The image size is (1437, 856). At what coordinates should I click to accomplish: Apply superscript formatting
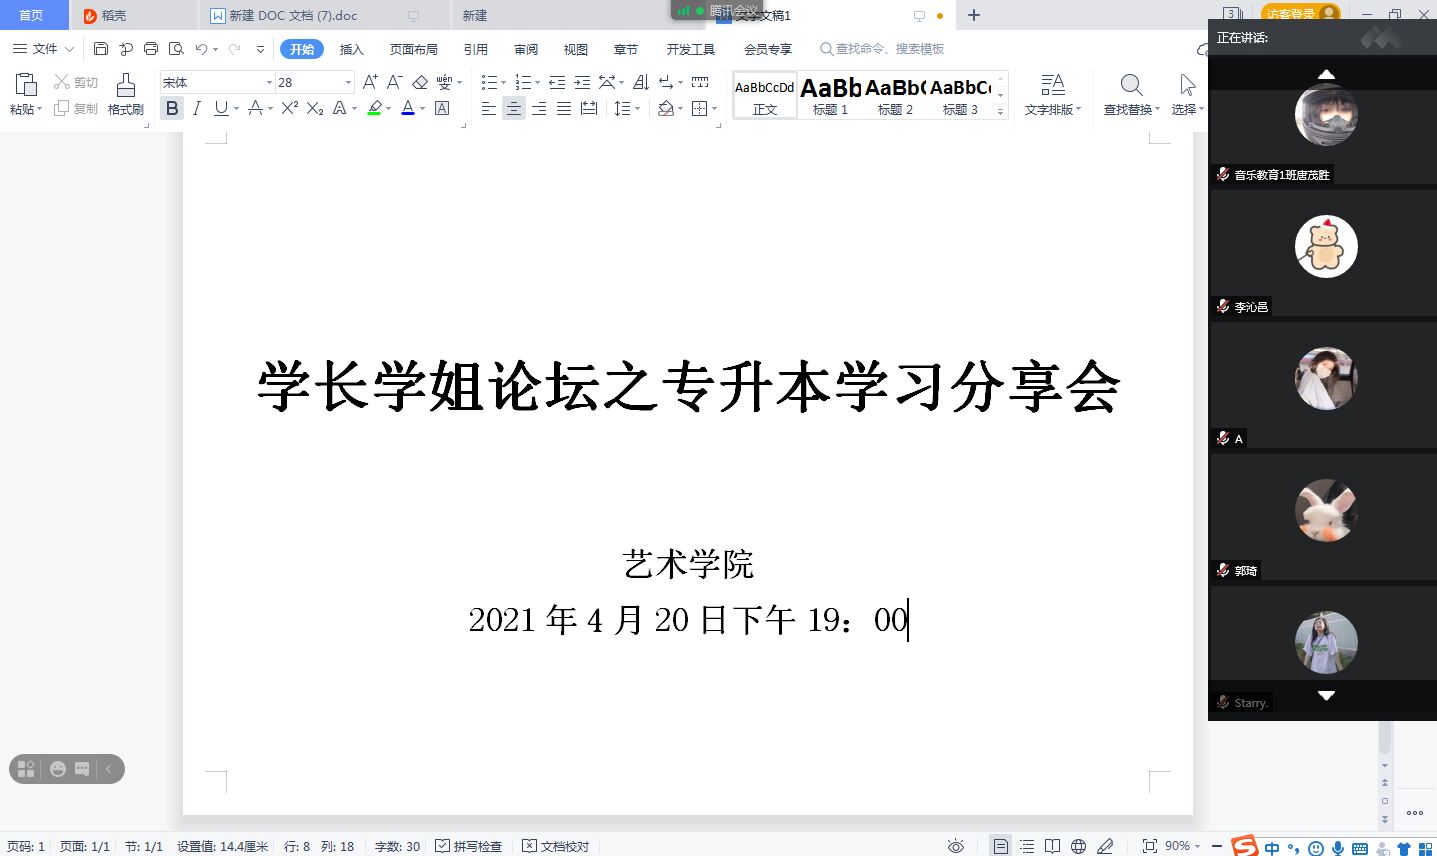(289, 108)
